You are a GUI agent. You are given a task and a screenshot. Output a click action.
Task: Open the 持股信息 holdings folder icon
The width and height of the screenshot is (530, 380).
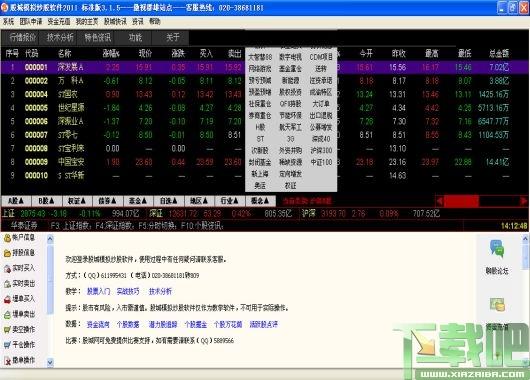tap(7, 253)
